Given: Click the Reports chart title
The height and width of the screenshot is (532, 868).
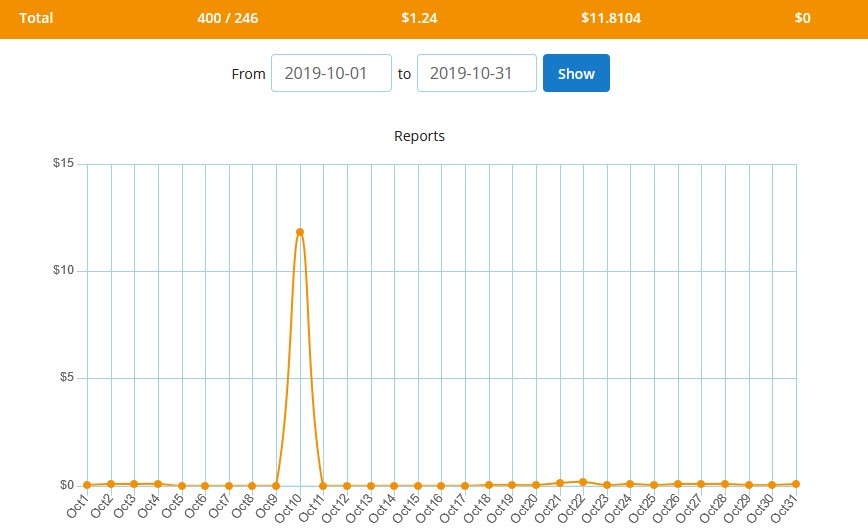Looking at the screenshot, I should [420, 136].
